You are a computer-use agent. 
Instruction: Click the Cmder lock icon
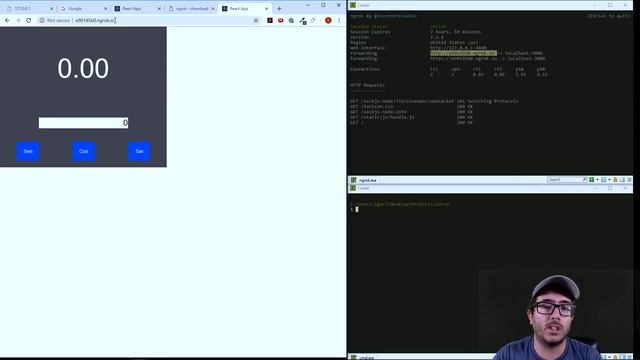[x=616, y=180]
